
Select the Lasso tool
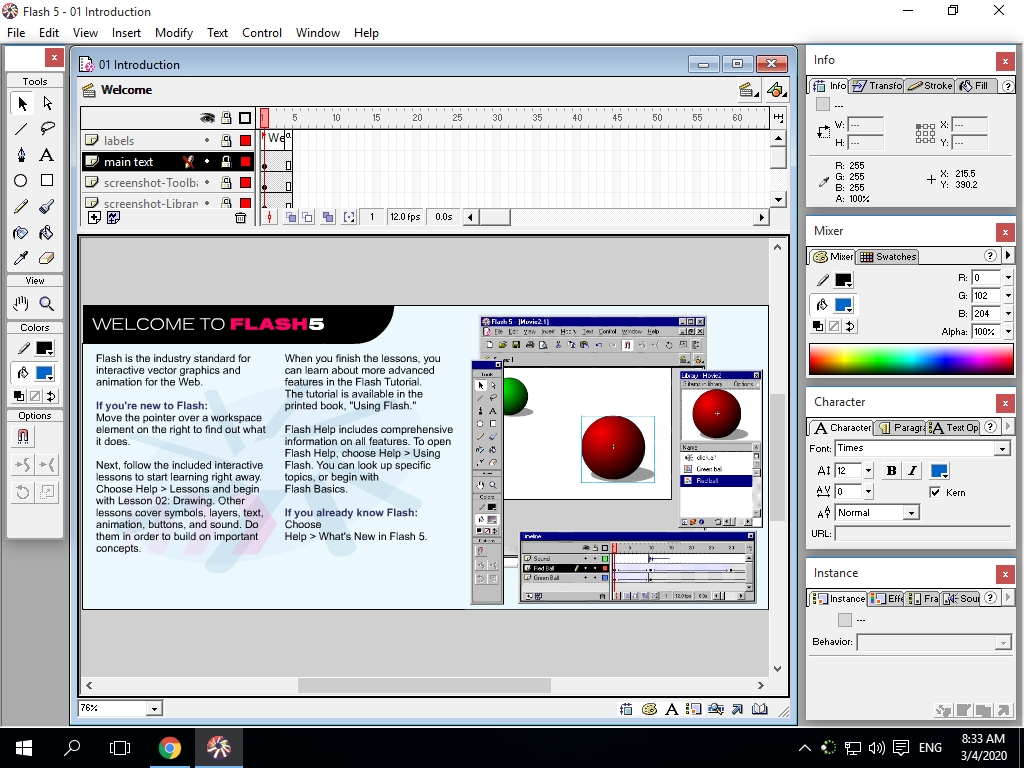[47, 129]
